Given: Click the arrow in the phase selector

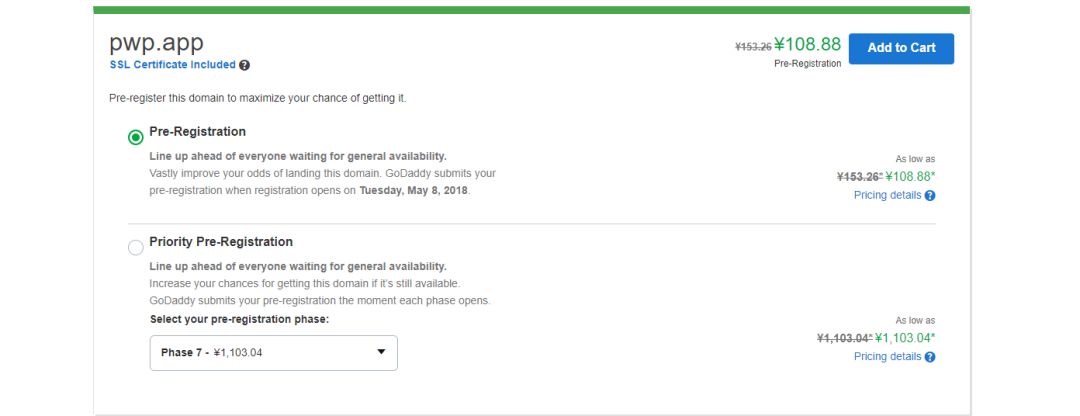Looking at the screenshot, I should [381, 352].
